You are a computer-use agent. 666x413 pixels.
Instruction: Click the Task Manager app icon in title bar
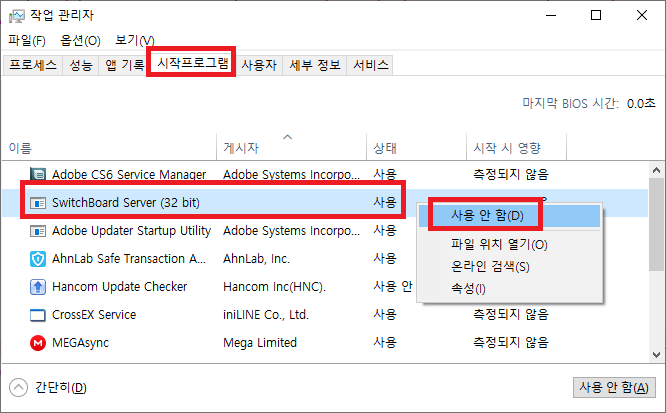pos(17,16)
